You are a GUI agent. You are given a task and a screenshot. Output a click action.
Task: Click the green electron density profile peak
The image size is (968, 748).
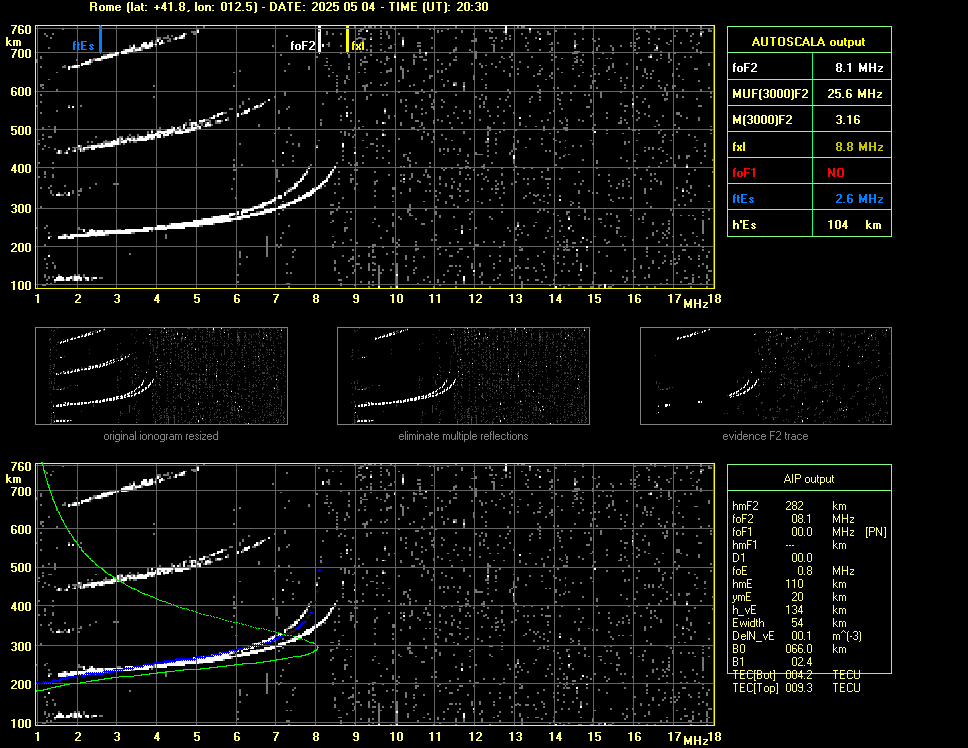click(x=316, y=647)
